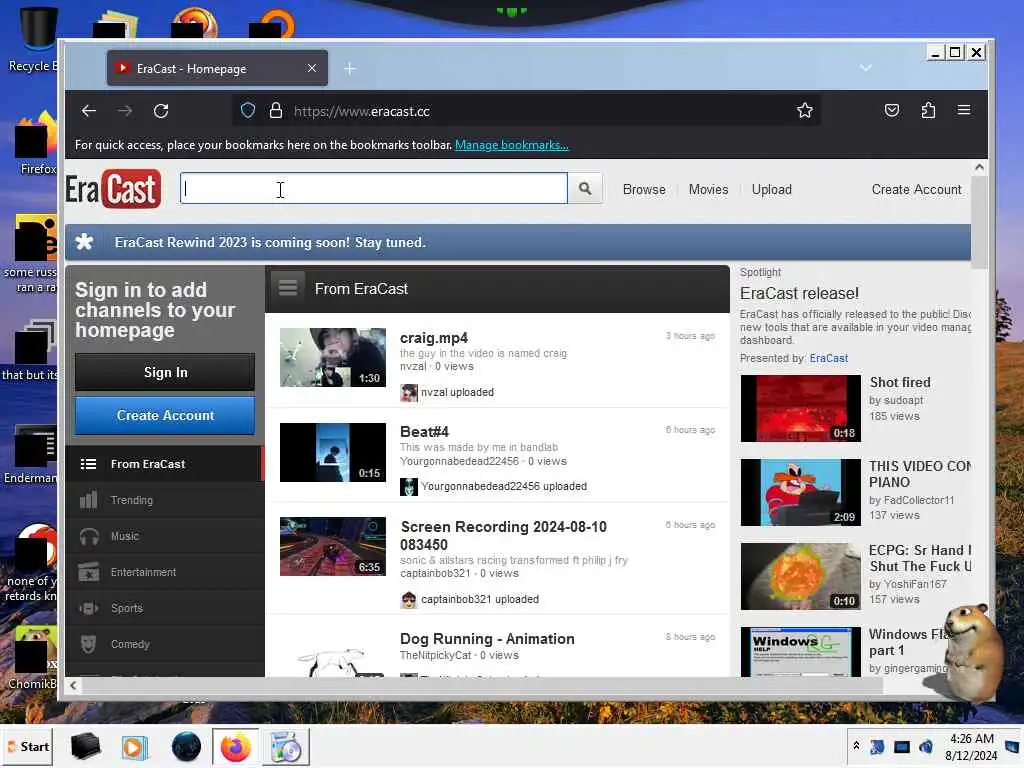Image resolution: width=1024 pixels, height=768 pixels.
Task: Select Music channel in sidebar
Action: (165, 536)
